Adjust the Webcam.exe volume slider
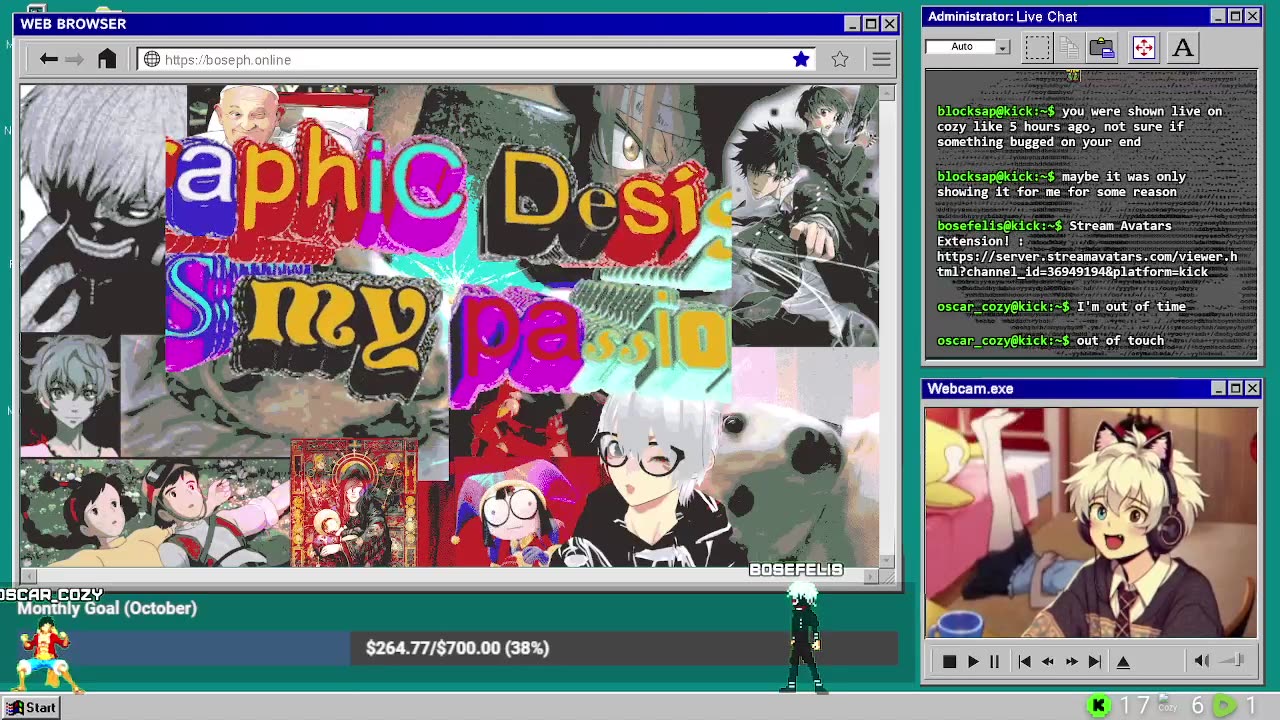This screenshot has height=720, width=1280. pos(1233,660)
